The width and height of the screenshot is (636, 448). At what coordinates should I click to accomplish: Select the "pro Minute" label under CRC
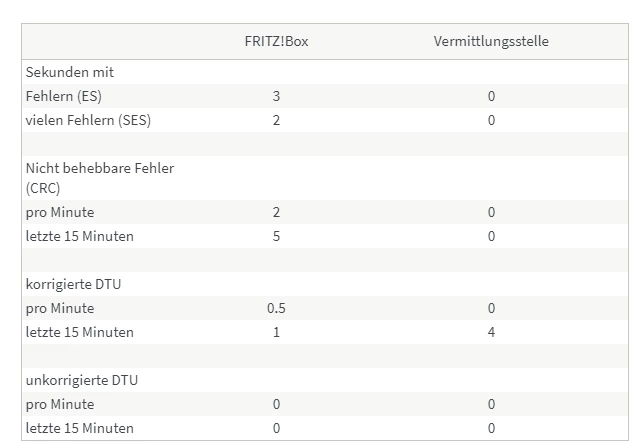pos(60,212)
